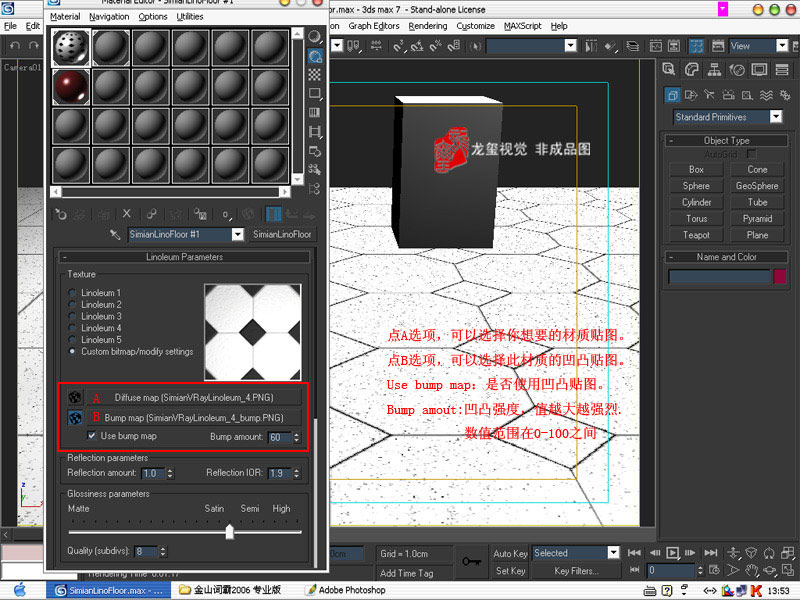
Task: Open the Utilities menu in Material Editor
Action: pyautogui.click(x=190, y=17)
